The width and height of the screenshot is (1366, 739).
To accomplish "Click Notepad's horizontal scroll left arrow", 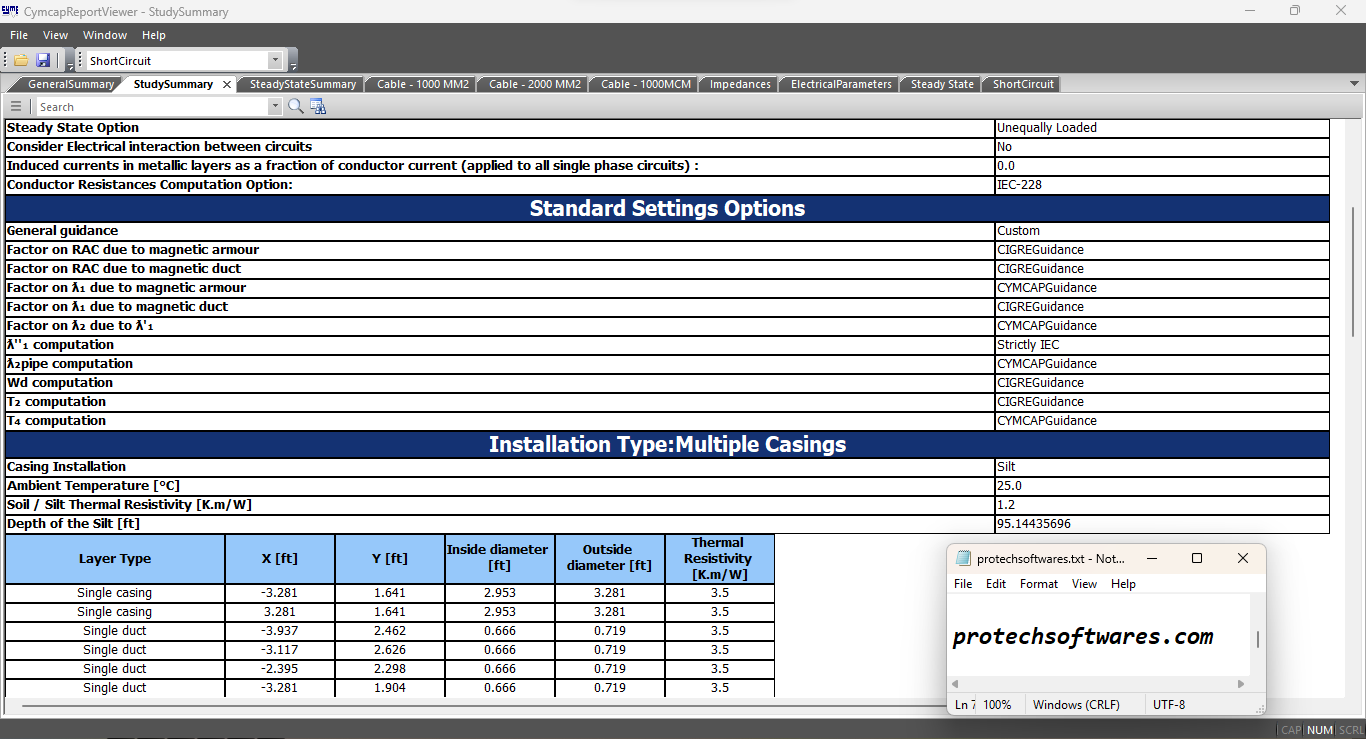I will (x=955, y=684).
